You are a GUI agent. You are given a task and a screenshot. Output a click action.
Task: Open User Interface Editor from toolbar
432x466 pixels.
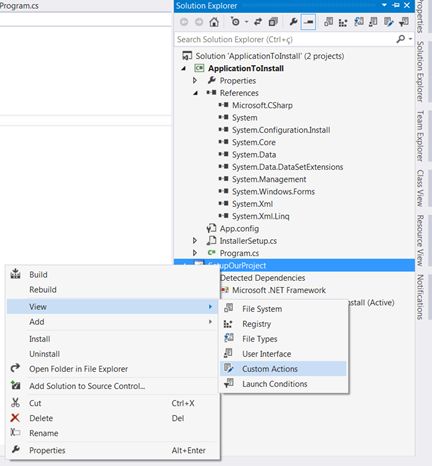373,22
